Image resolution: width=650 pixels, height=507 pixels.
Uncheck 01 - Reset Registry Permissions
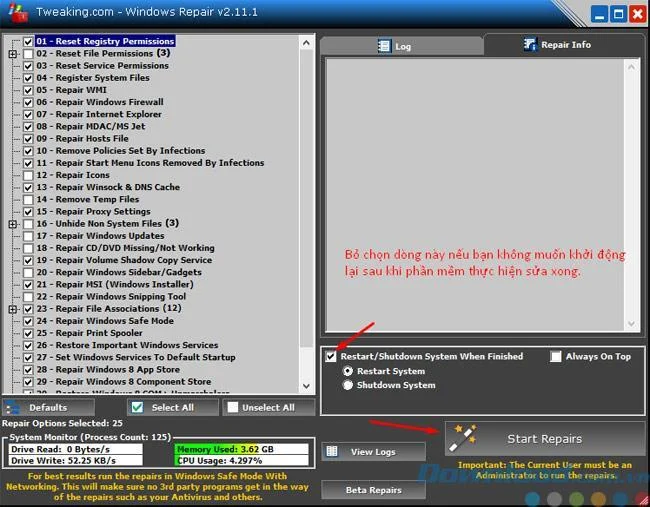point(28,41)
